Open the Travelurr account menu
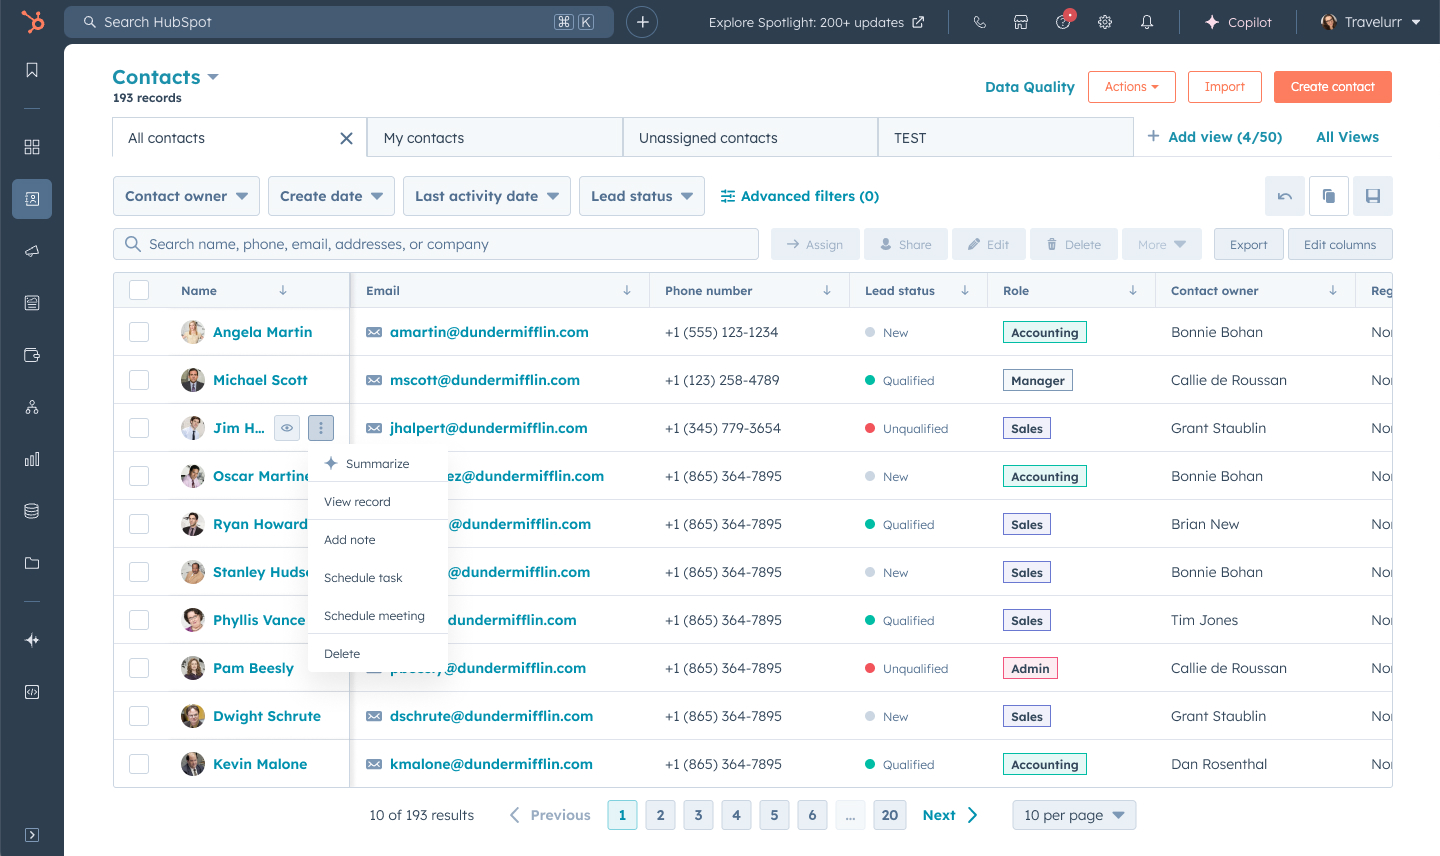 pos(1371,22)
